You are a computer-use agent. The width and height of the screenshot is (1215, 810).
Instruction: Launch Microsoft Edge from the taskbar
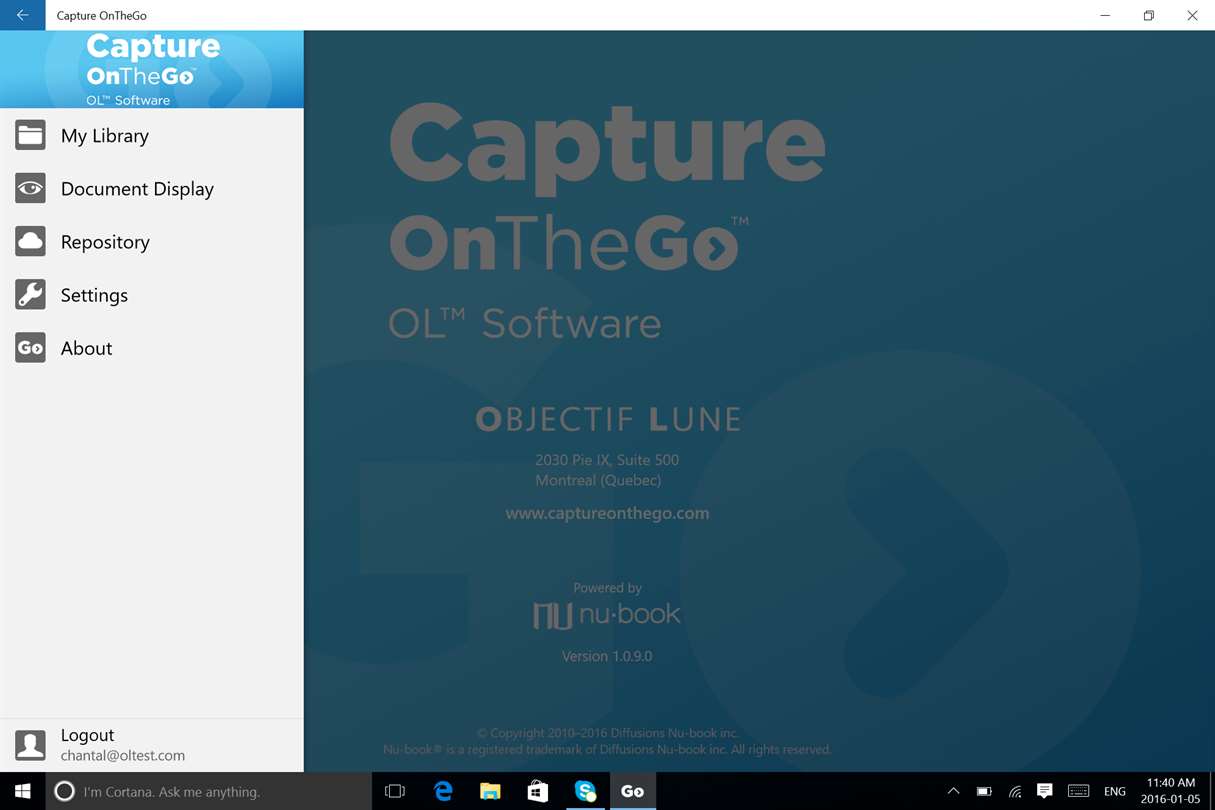click(443, 791)
